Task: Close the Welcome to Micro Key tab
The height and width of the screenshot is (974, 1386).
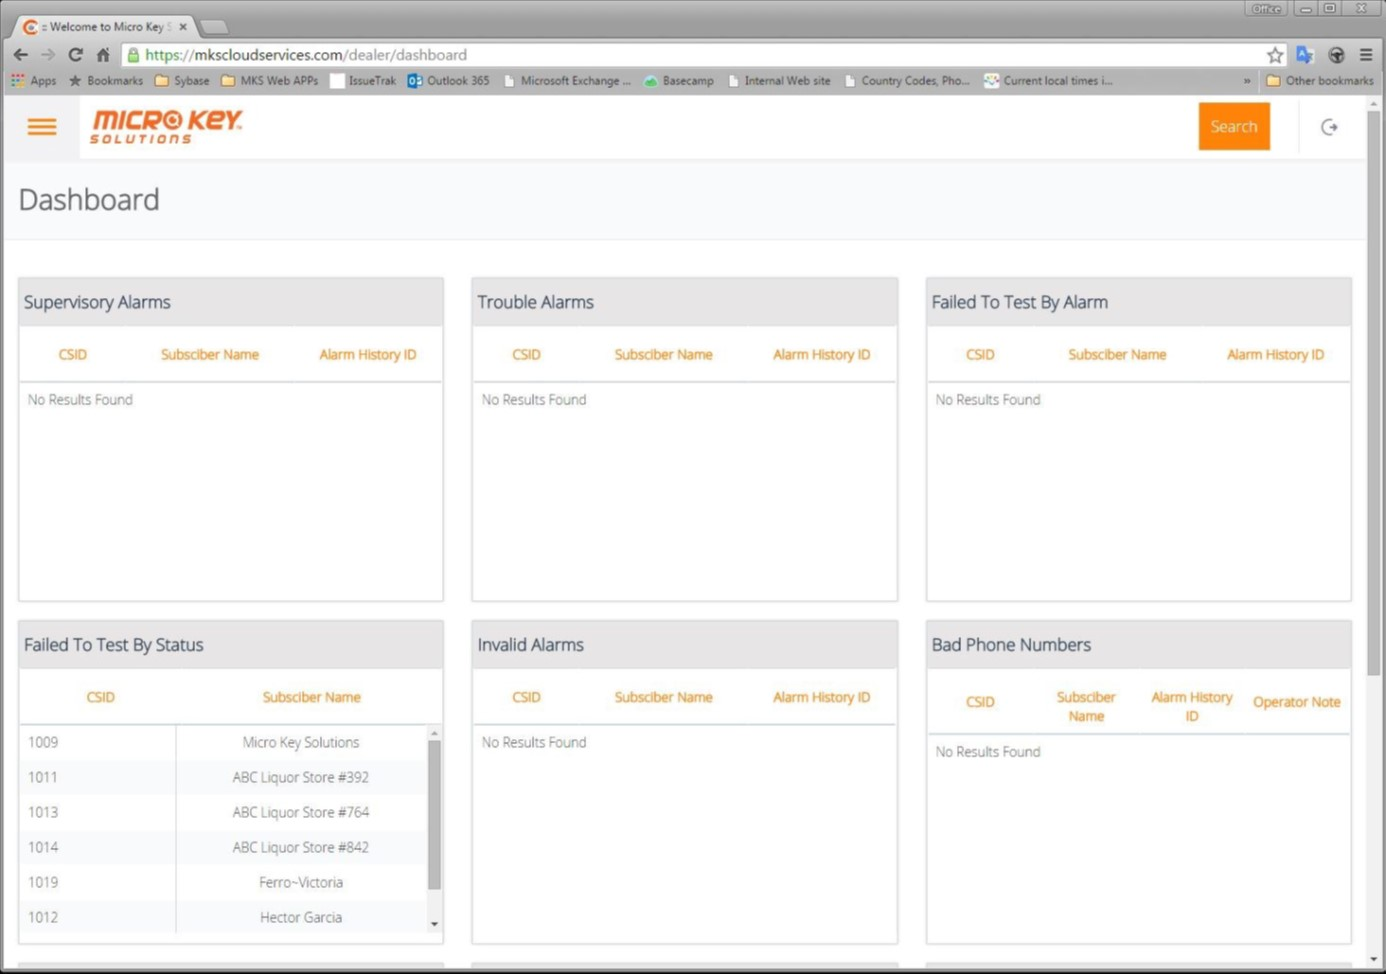Action: (x=183, y=27)
